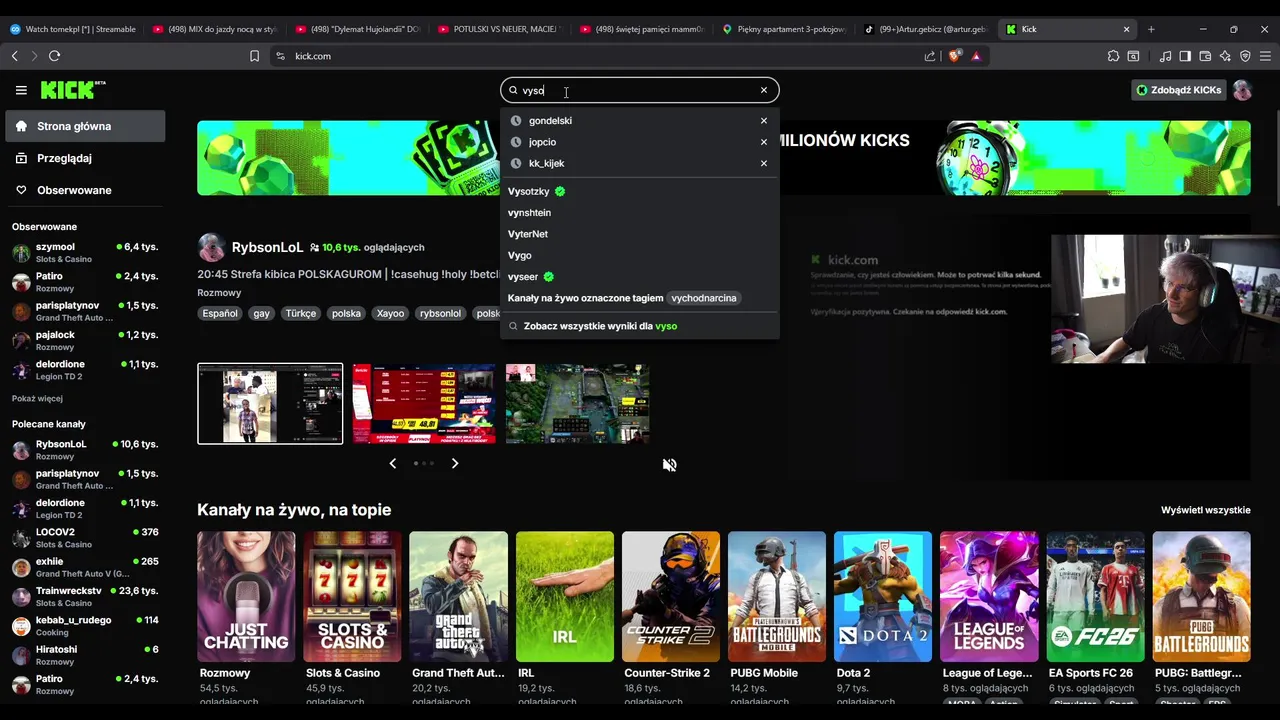Open followed channel parisplatynov
Viewport: 1280px width, 720px height.
tap(85, 311)
